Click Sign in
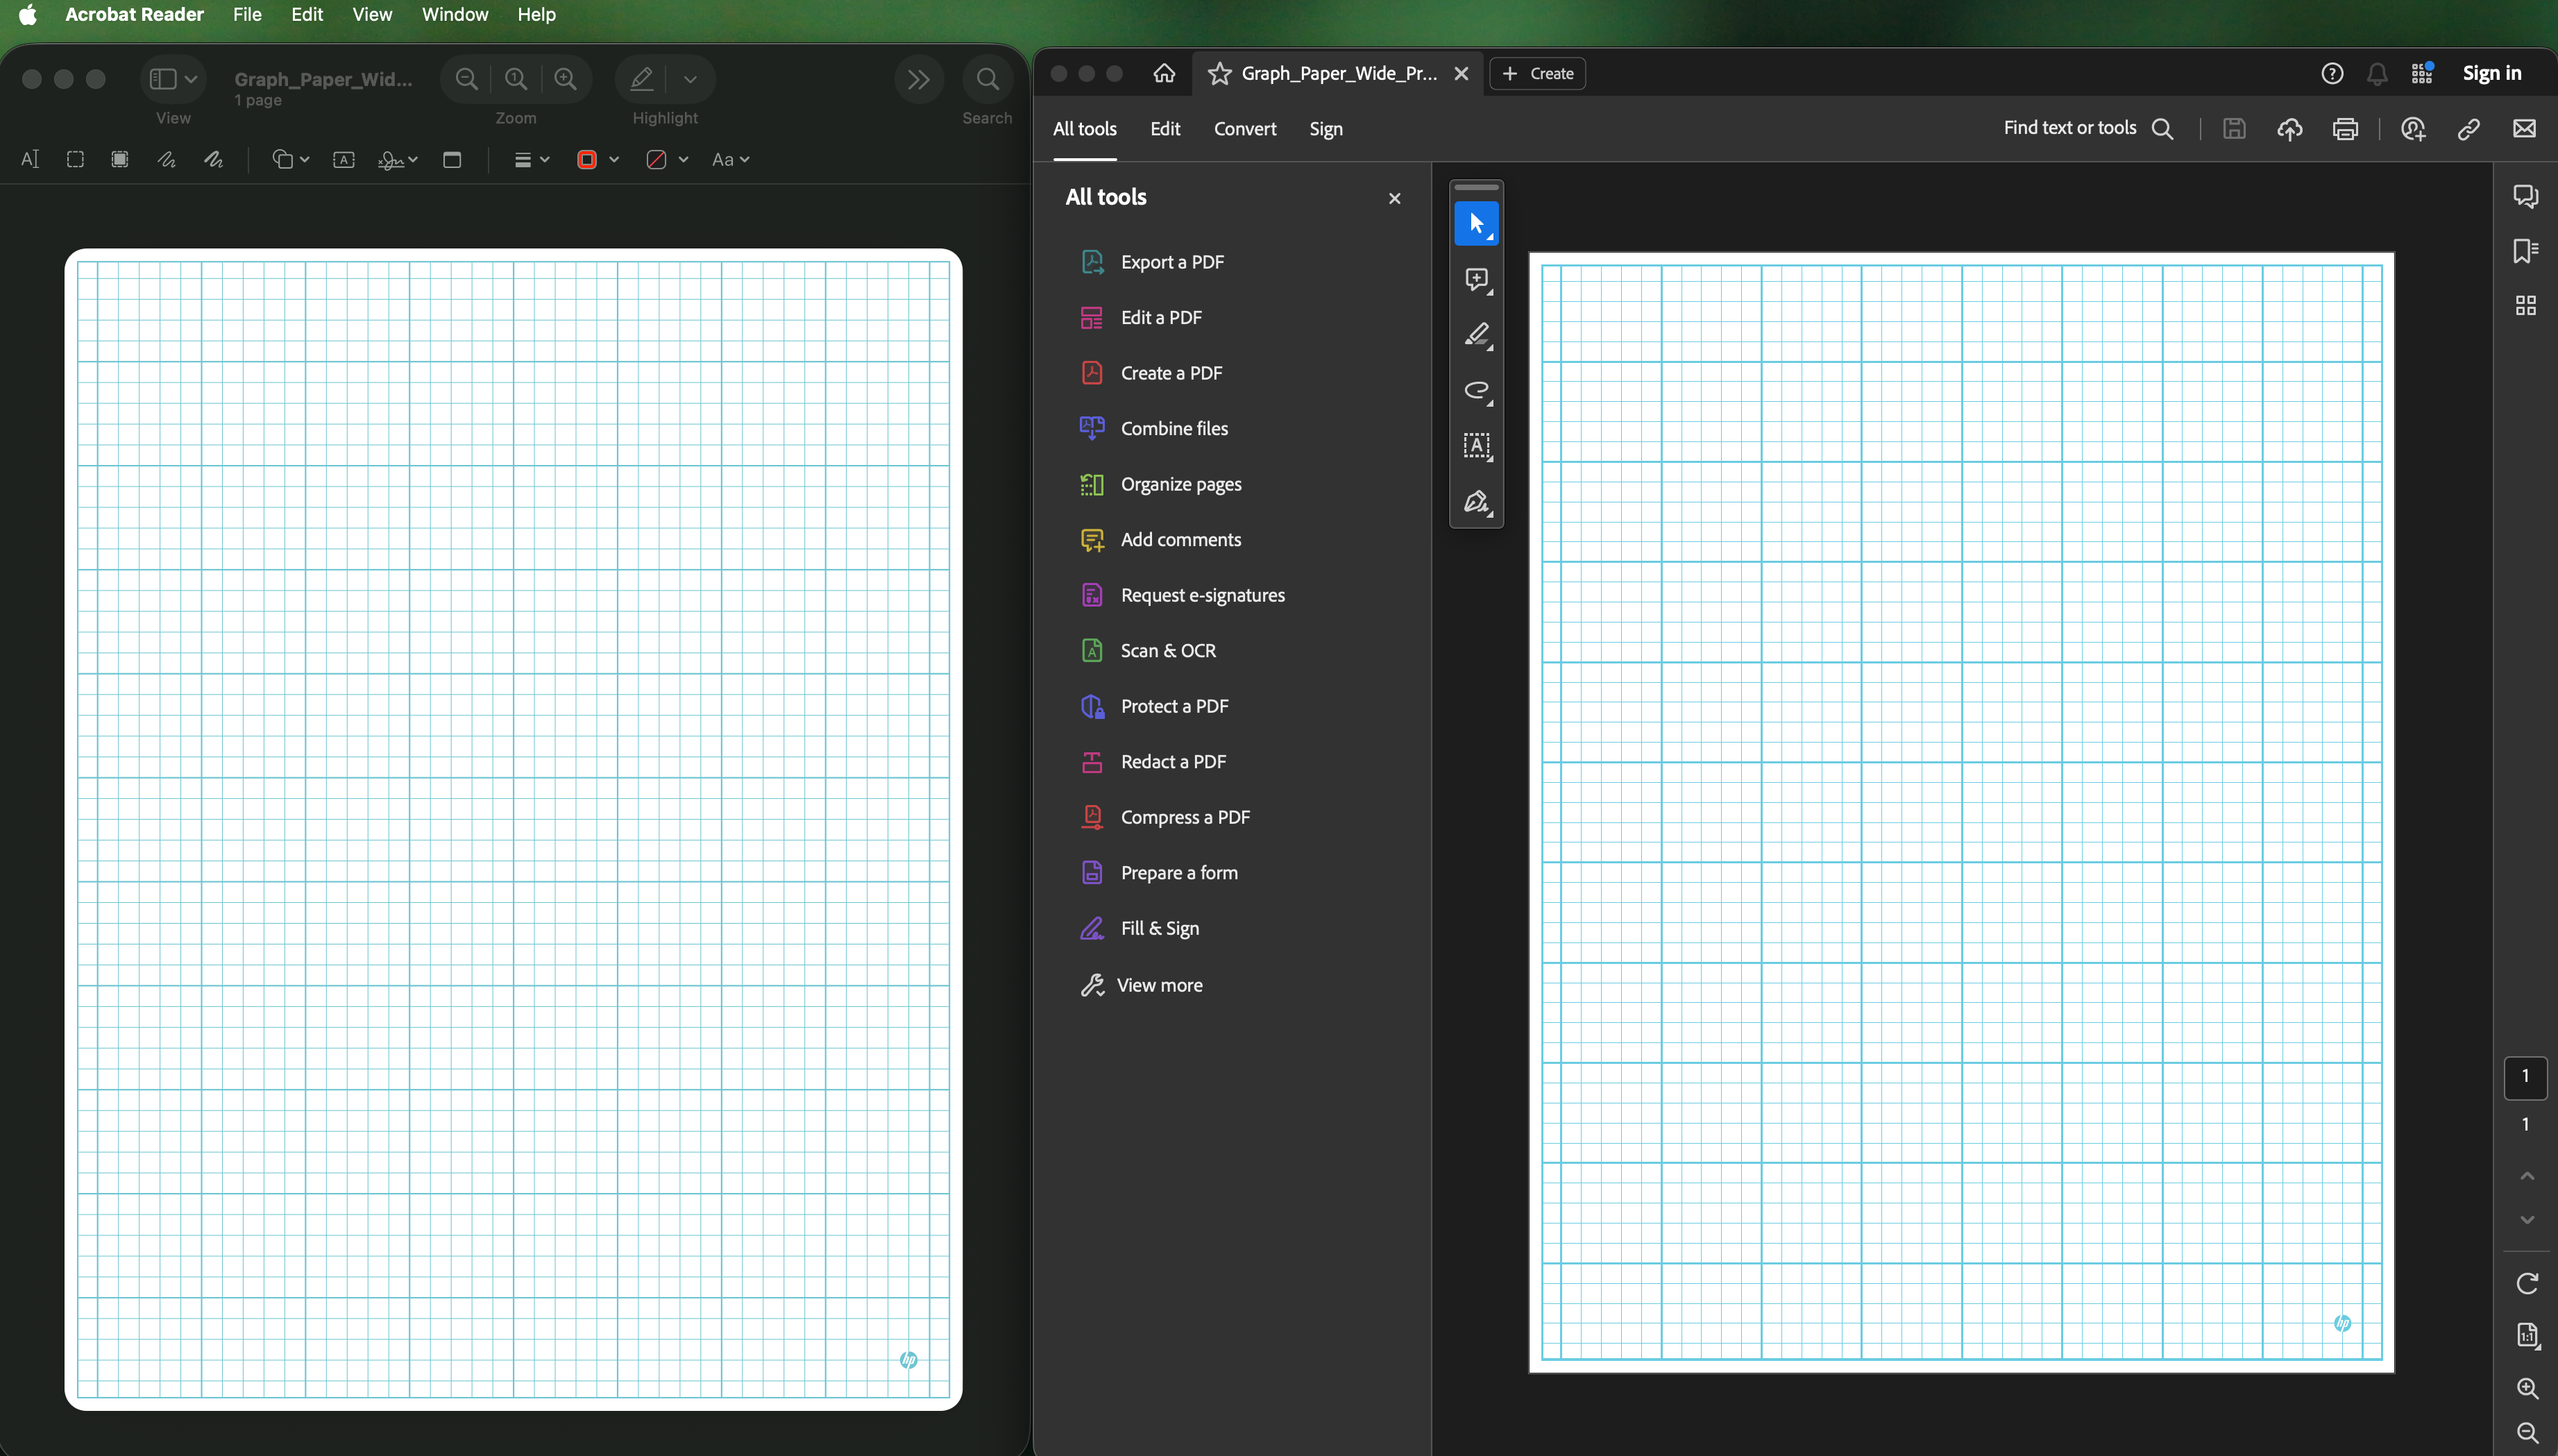2558x1456 pixels. (2491, 73)
